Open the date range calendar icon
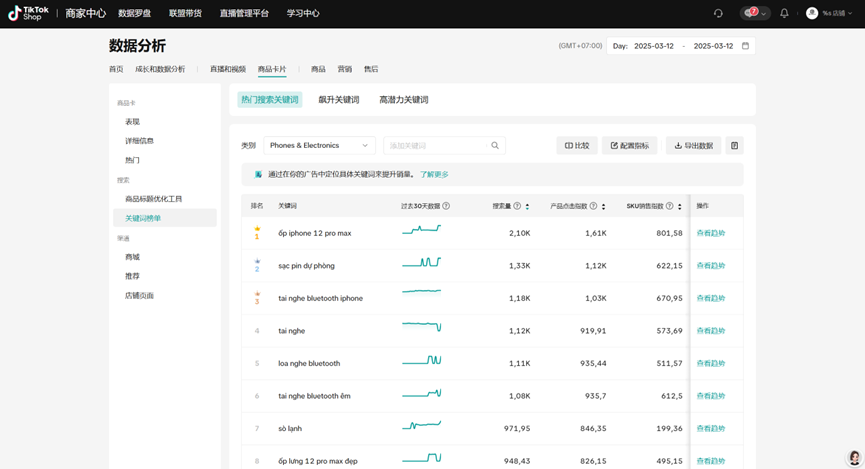Screen dimensions: 865x469 745,46
